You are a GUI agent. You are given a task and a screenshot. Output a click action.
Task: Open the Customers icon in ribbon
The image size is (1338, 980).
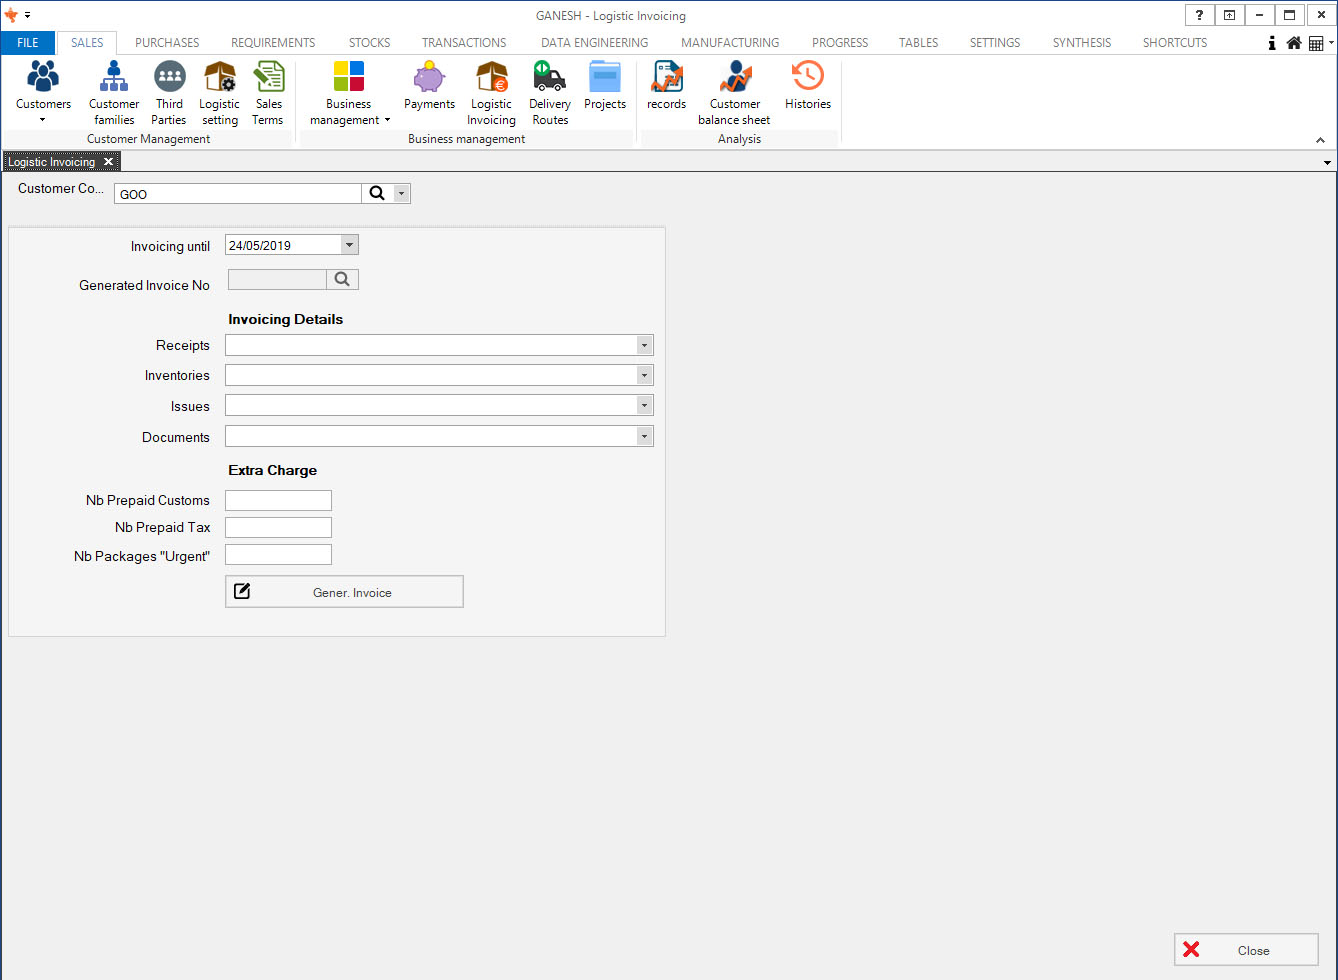[x=43, y=78]
